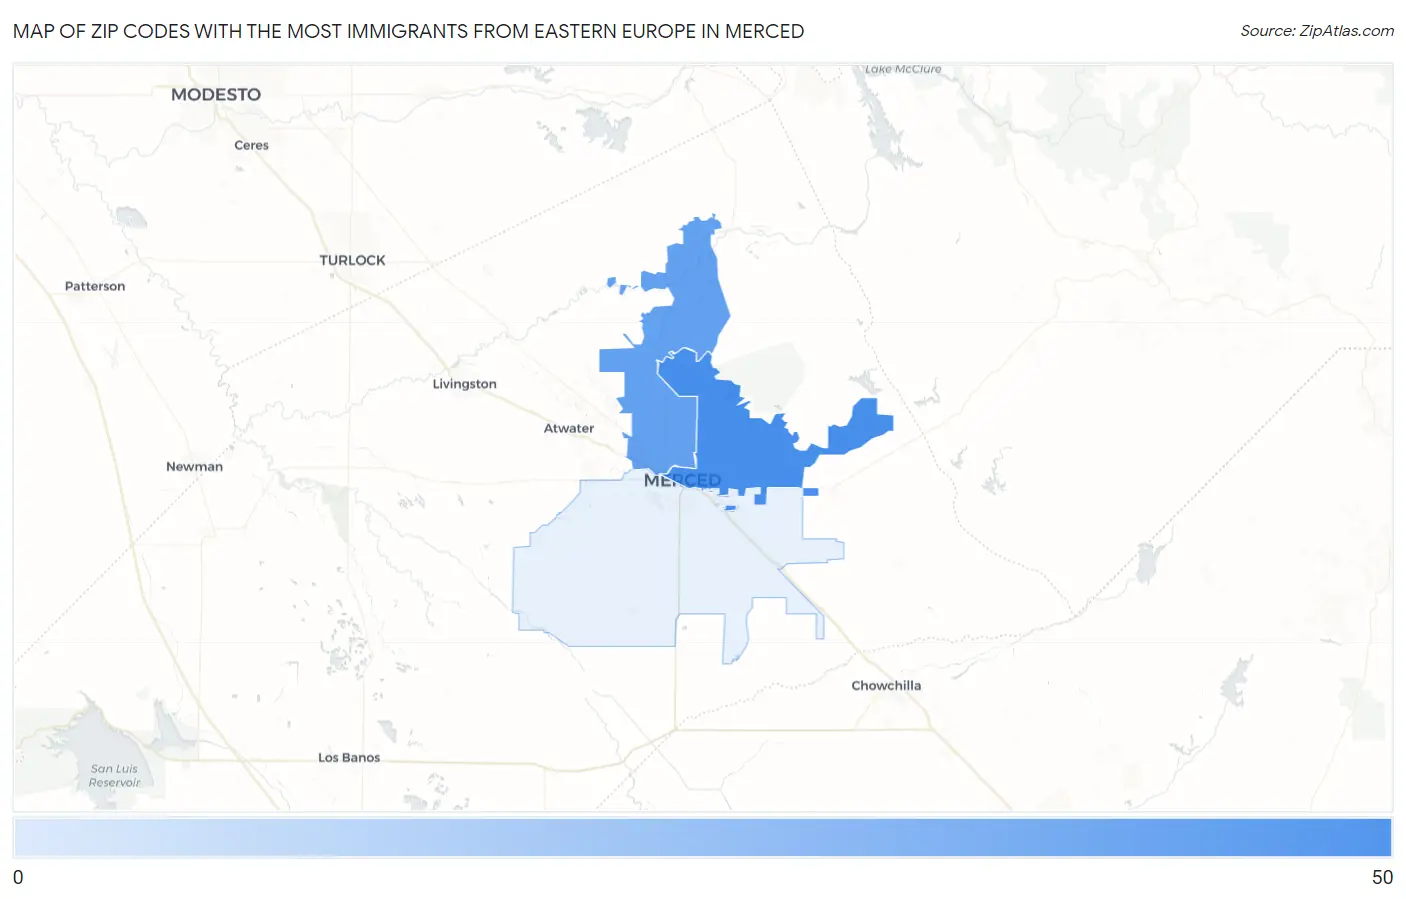The image size is (1406, 899).
Task: Click the Livingston label
Action: click(464, 384)
